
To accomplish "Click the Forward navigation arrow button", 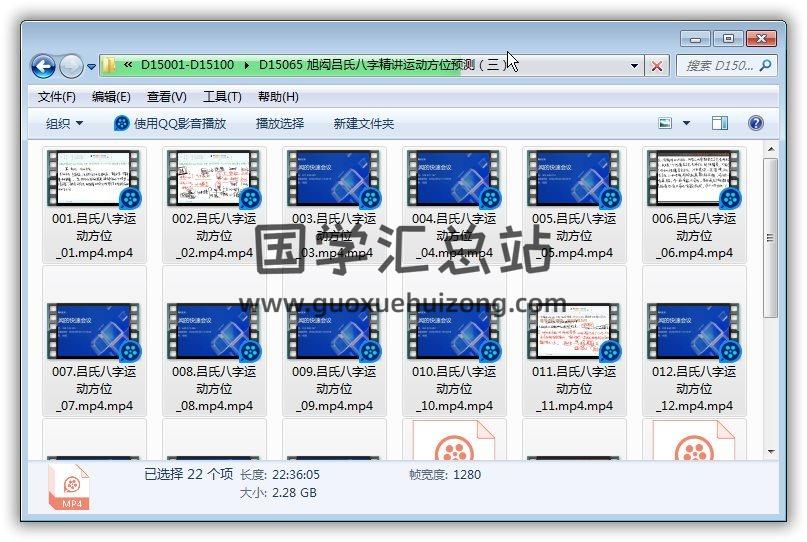I will 71,66.
